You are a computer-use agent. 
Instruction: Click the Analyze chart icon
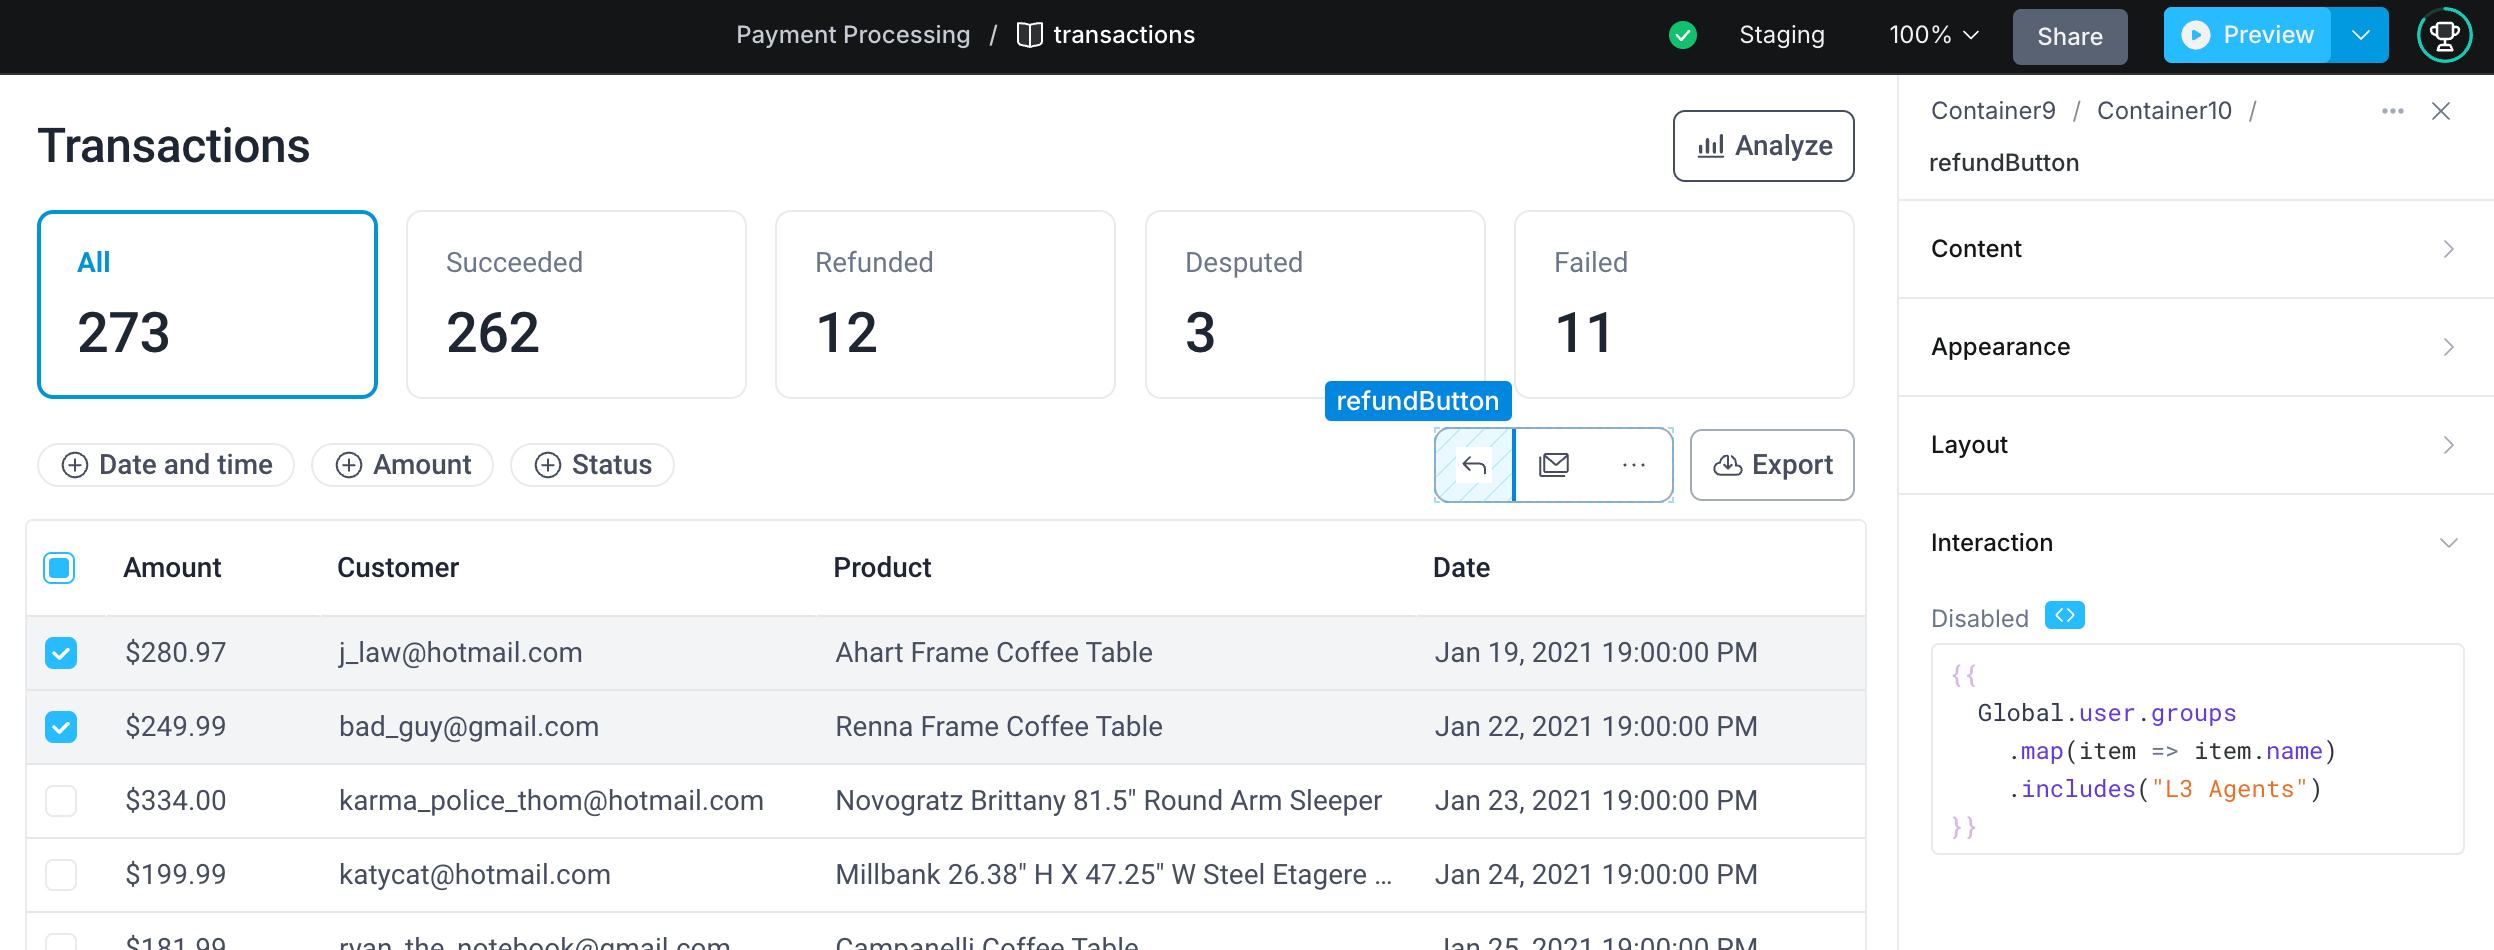tap(1710, 146)
